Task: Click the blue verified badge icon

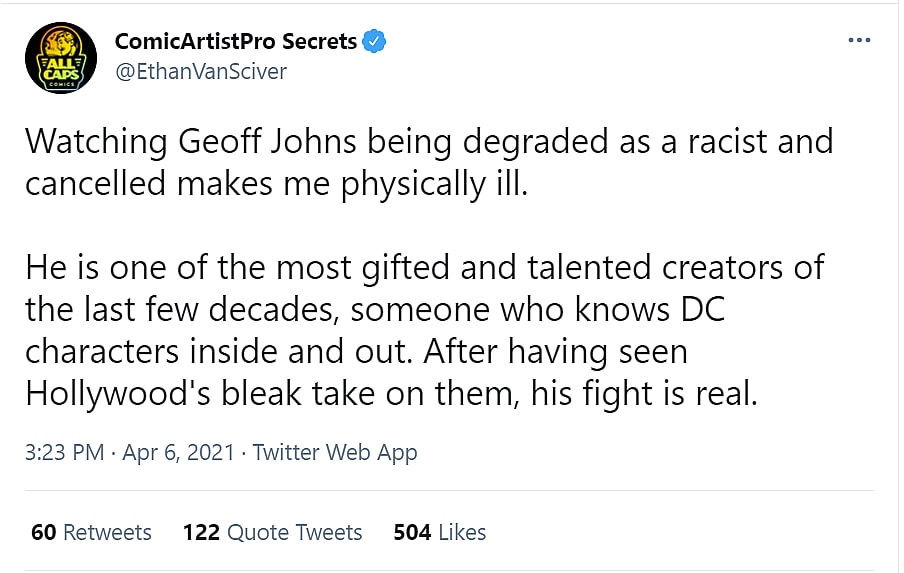Action: point(374,42)
